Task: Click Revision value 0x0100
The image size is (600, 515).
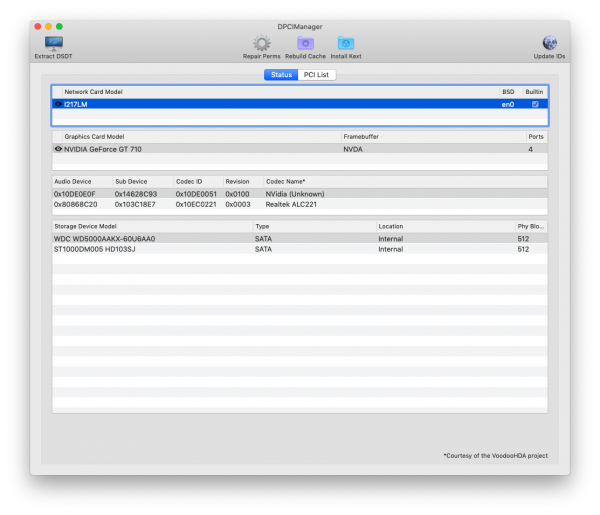Action: tap(237, 194)
